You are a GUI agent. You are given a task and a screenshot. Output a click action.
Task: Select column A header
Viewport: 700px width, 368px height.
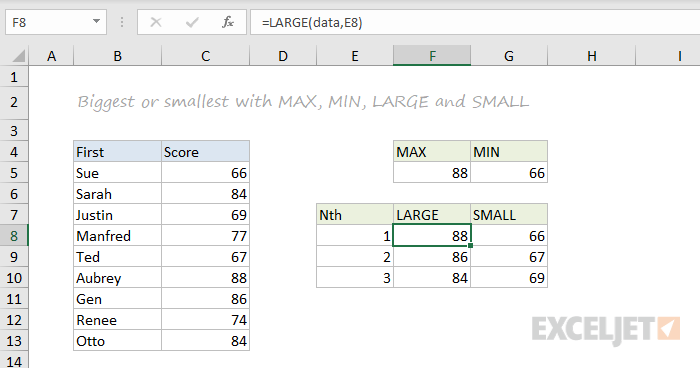click(x=51, y=56)
